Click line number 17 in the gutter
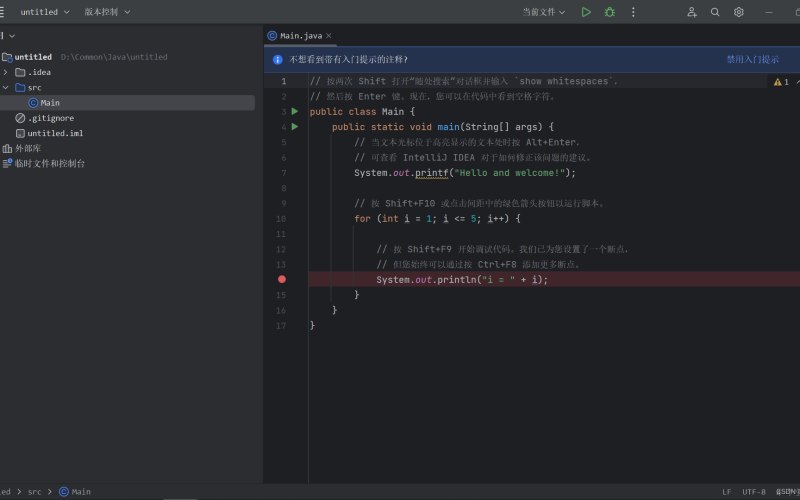The width and height of the screenshot is (800, 500). tap(281, 326)
